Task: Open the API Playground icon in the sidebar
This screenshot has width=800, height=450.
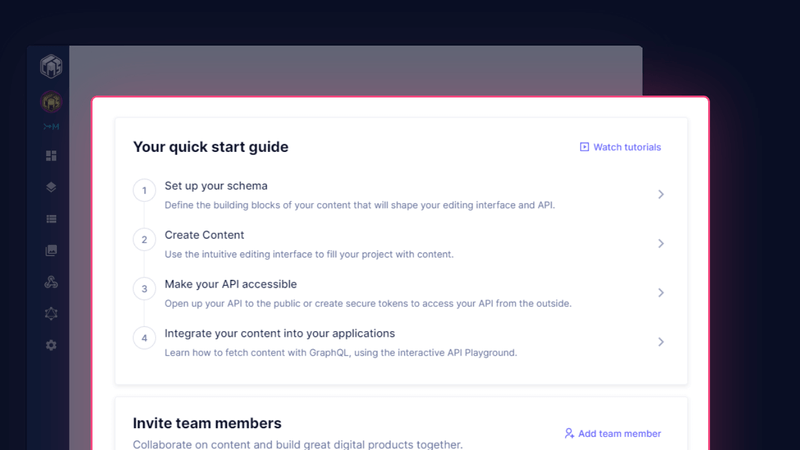Action: coord(51,313)
